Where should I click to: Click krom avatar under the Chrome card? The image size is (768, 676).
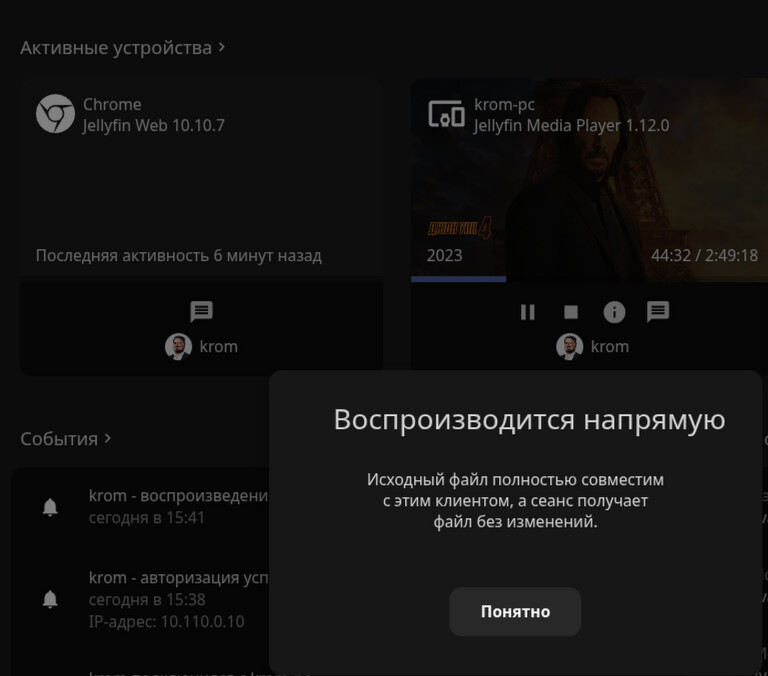point(178,346)
